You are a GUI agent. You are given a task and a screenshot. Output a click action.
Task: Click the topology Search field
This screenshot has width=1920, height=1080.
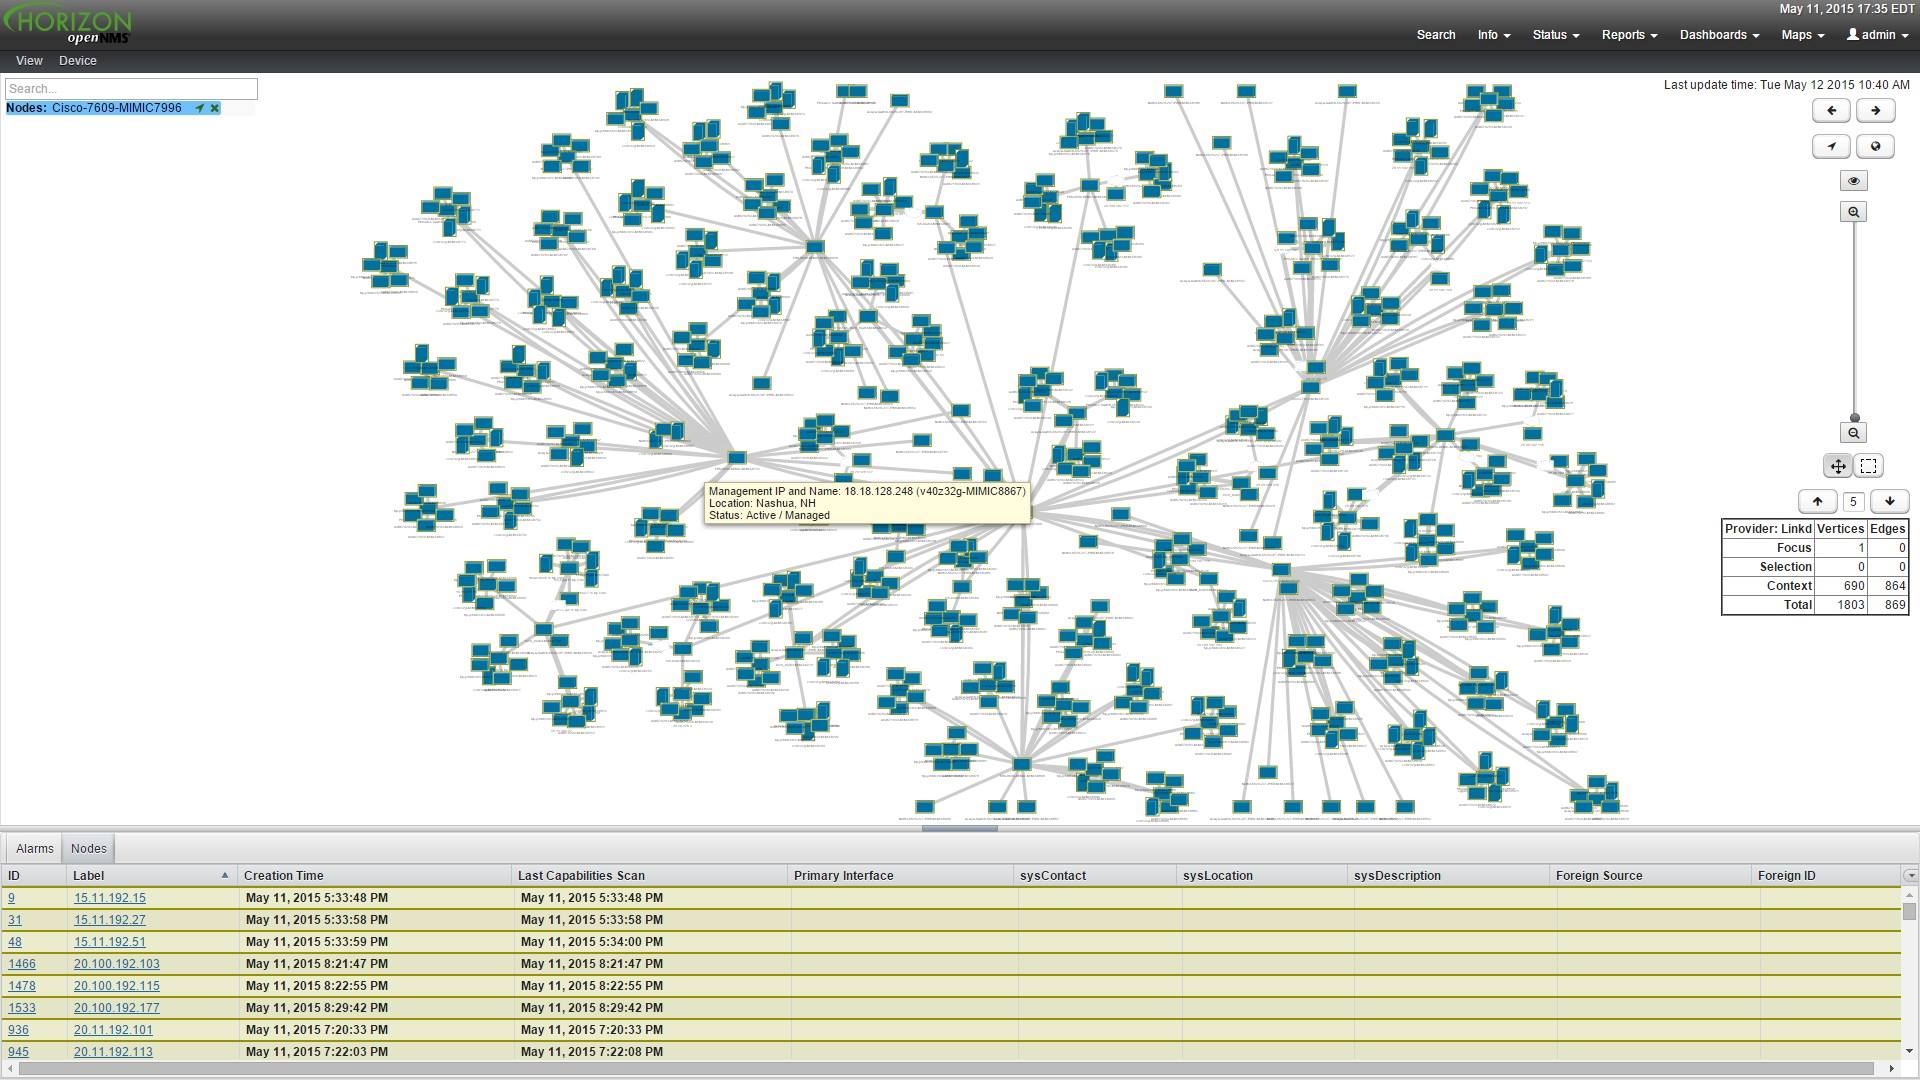tap(131, 89)
